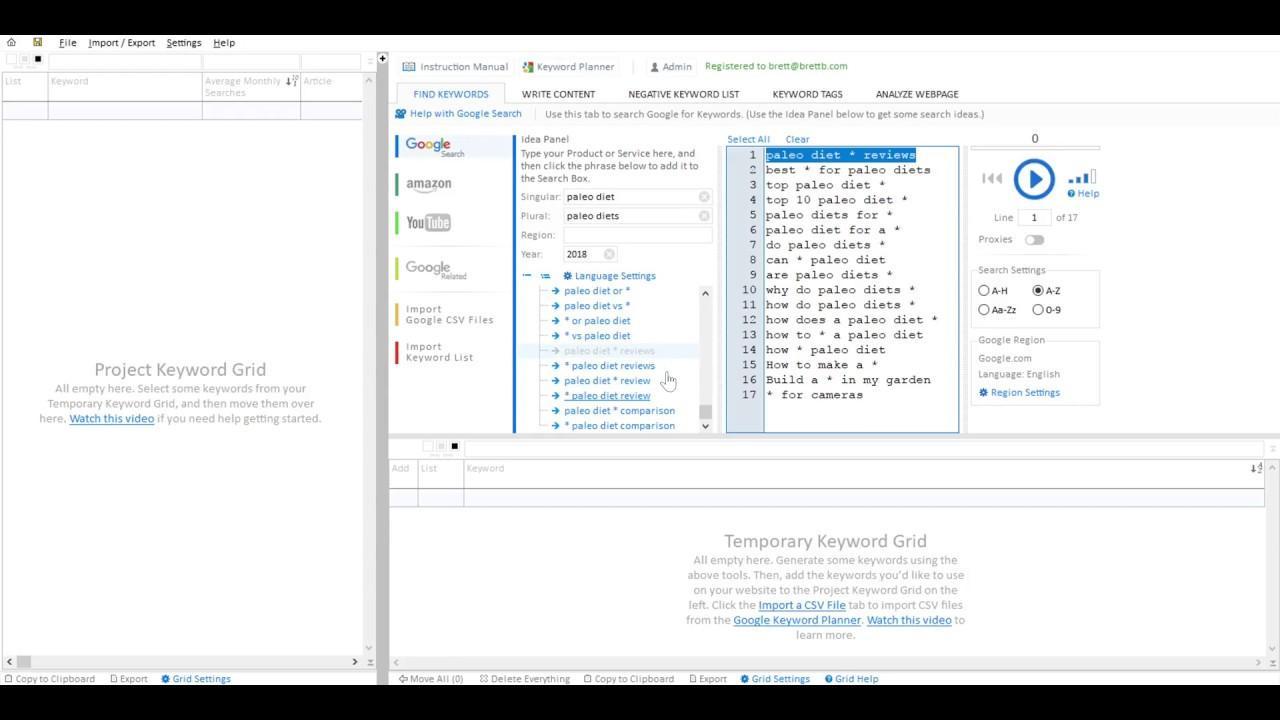Image resolution: width=1280 pixels, height=720 pixels.
Task: Click Select All above the search box
Action: click(x=748, y=140)
